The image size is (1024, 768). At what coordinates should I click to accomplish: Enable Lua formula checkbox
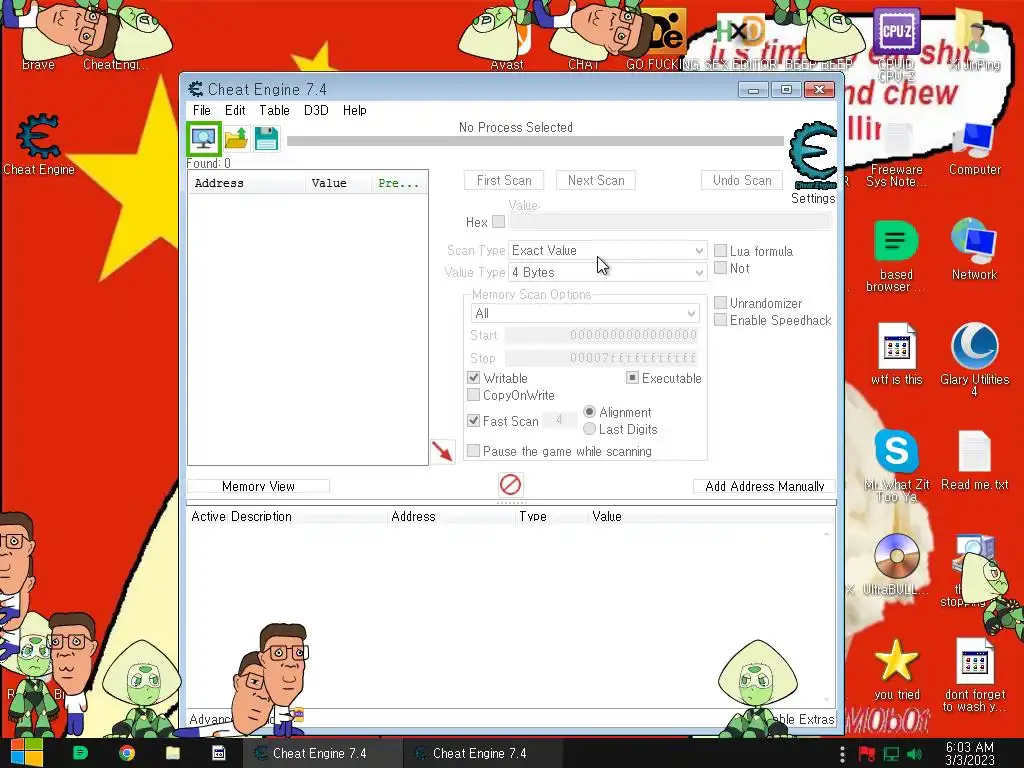pyautogui.click(x=720, y=251)
